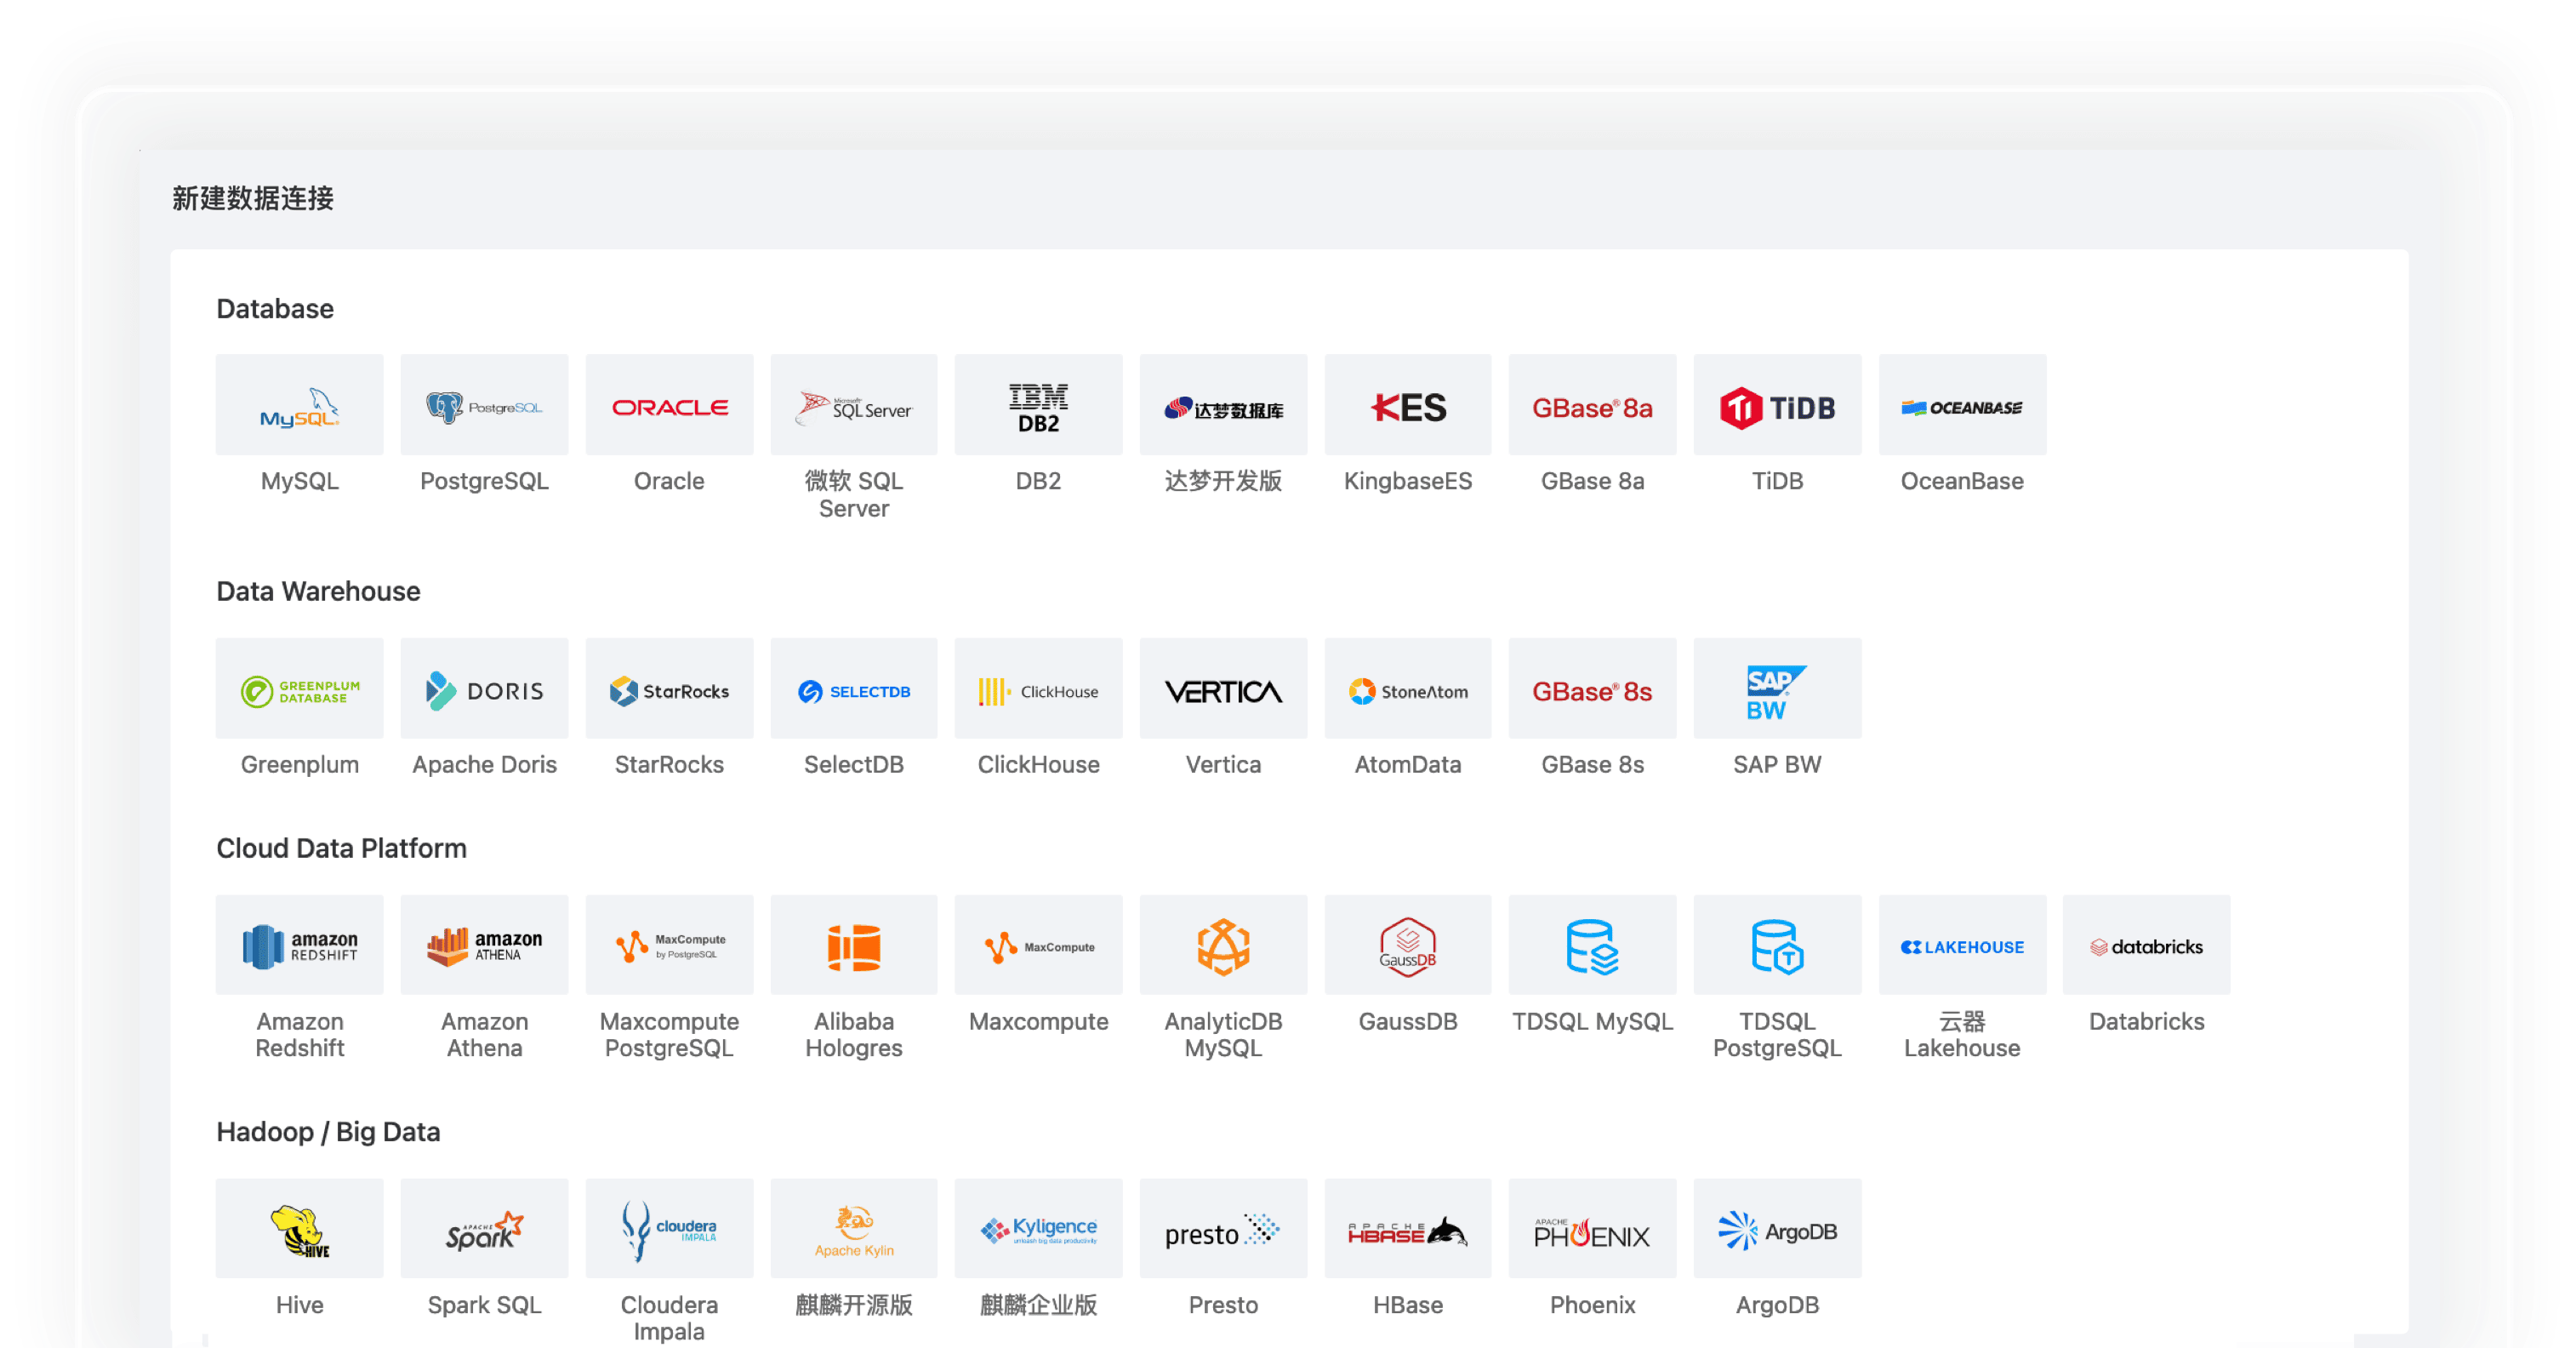
Task: Select the 达梦开发版 database icon
Action: pyautogui.click(x=1223, y=405)
